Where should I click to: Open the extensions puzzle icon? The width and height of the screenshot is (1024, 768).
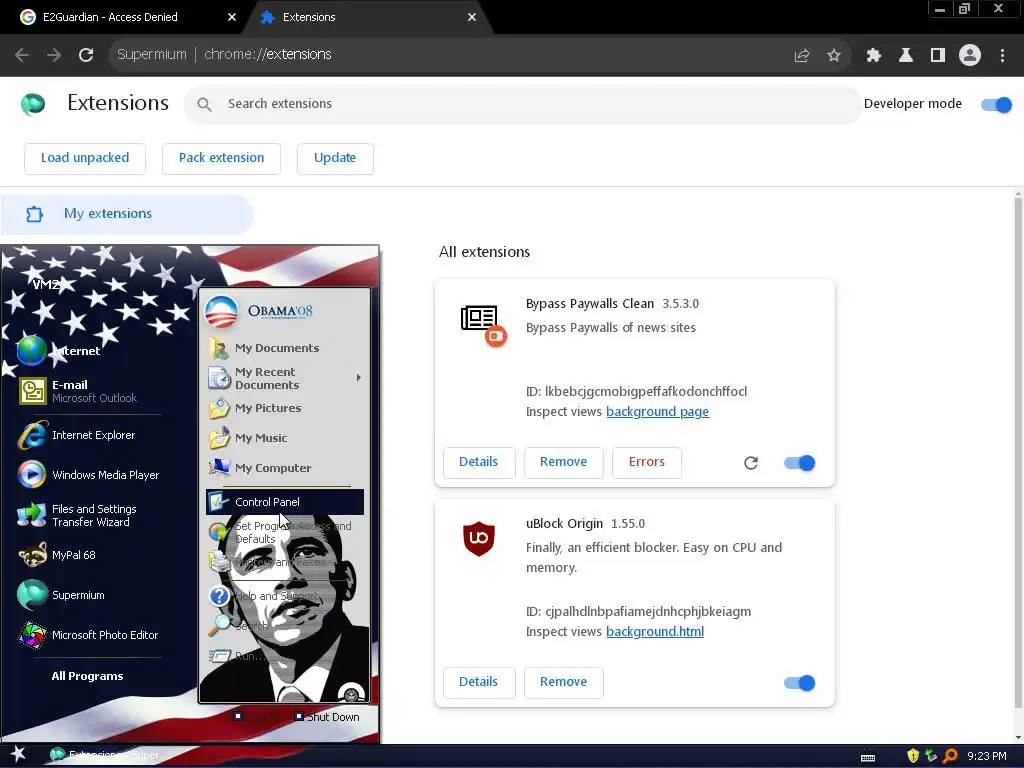pos(874,56)
